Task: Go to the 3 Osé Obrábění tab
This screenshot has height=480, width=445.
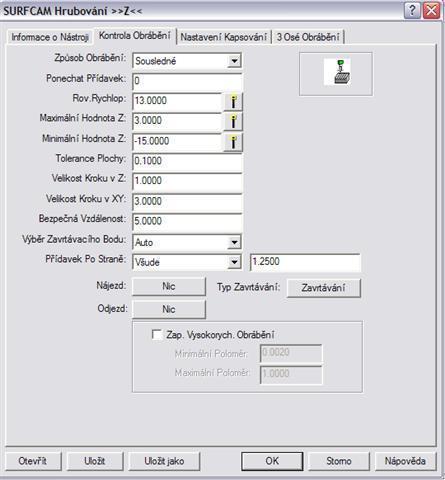Action: click(308, 37)
